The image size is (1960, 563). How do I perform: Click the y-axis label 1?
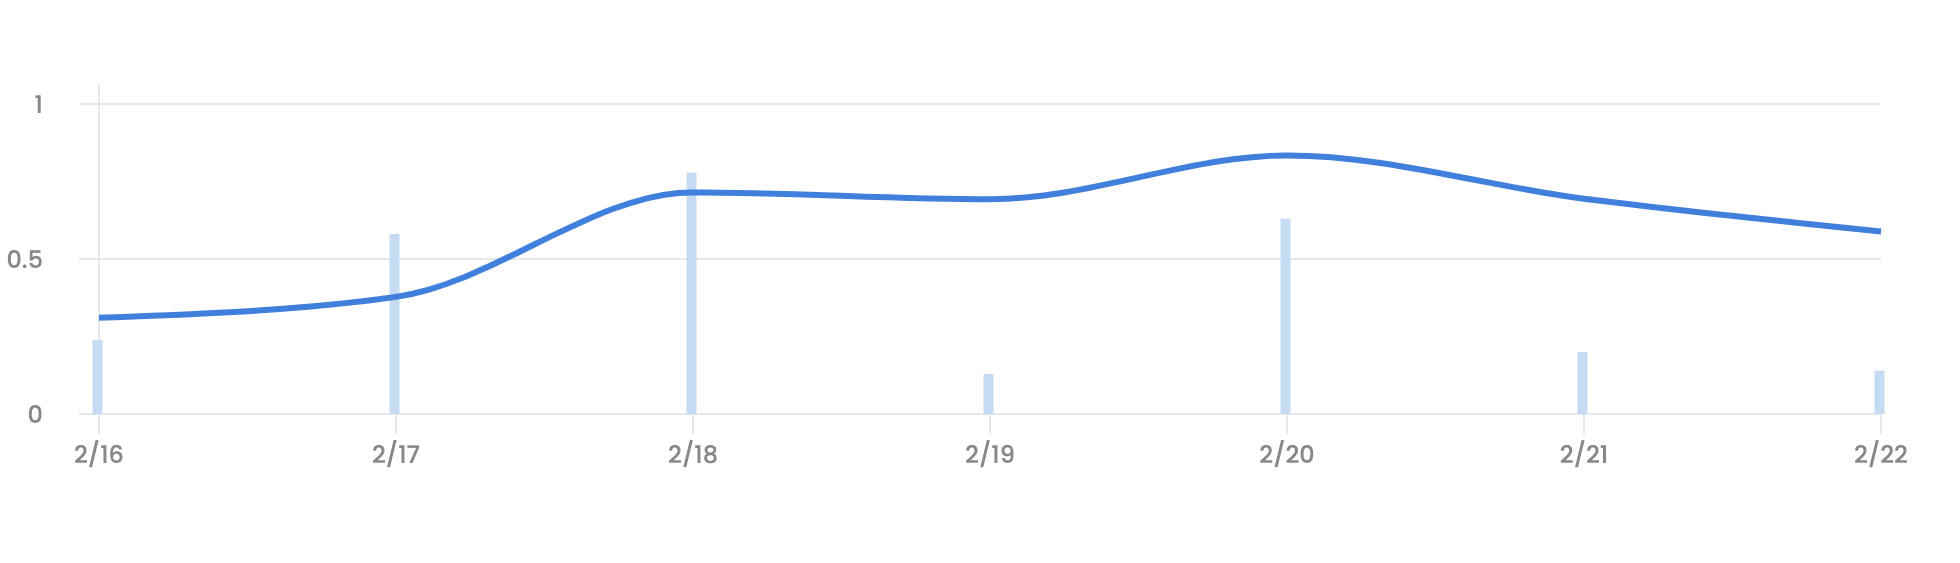(x=38, y=104)
